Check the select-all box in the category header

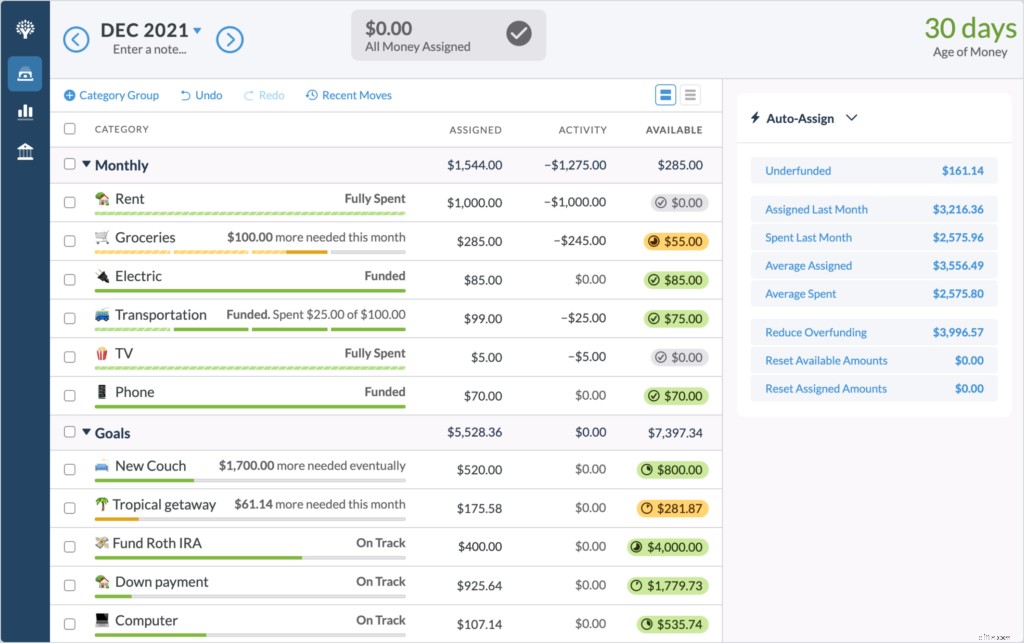pos(69,129)
